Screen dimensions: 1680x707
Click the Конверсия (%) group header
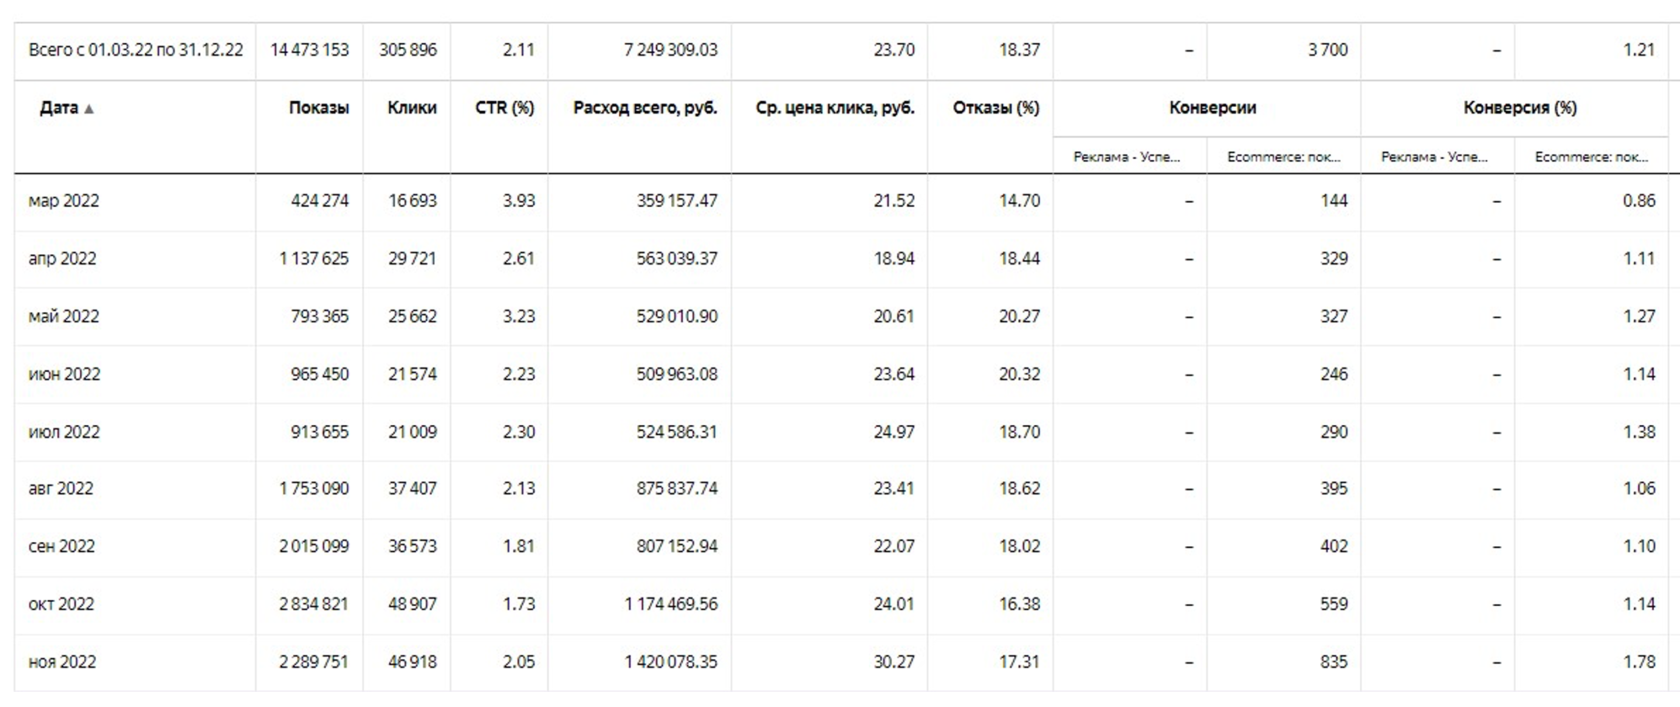[1519, 108]
